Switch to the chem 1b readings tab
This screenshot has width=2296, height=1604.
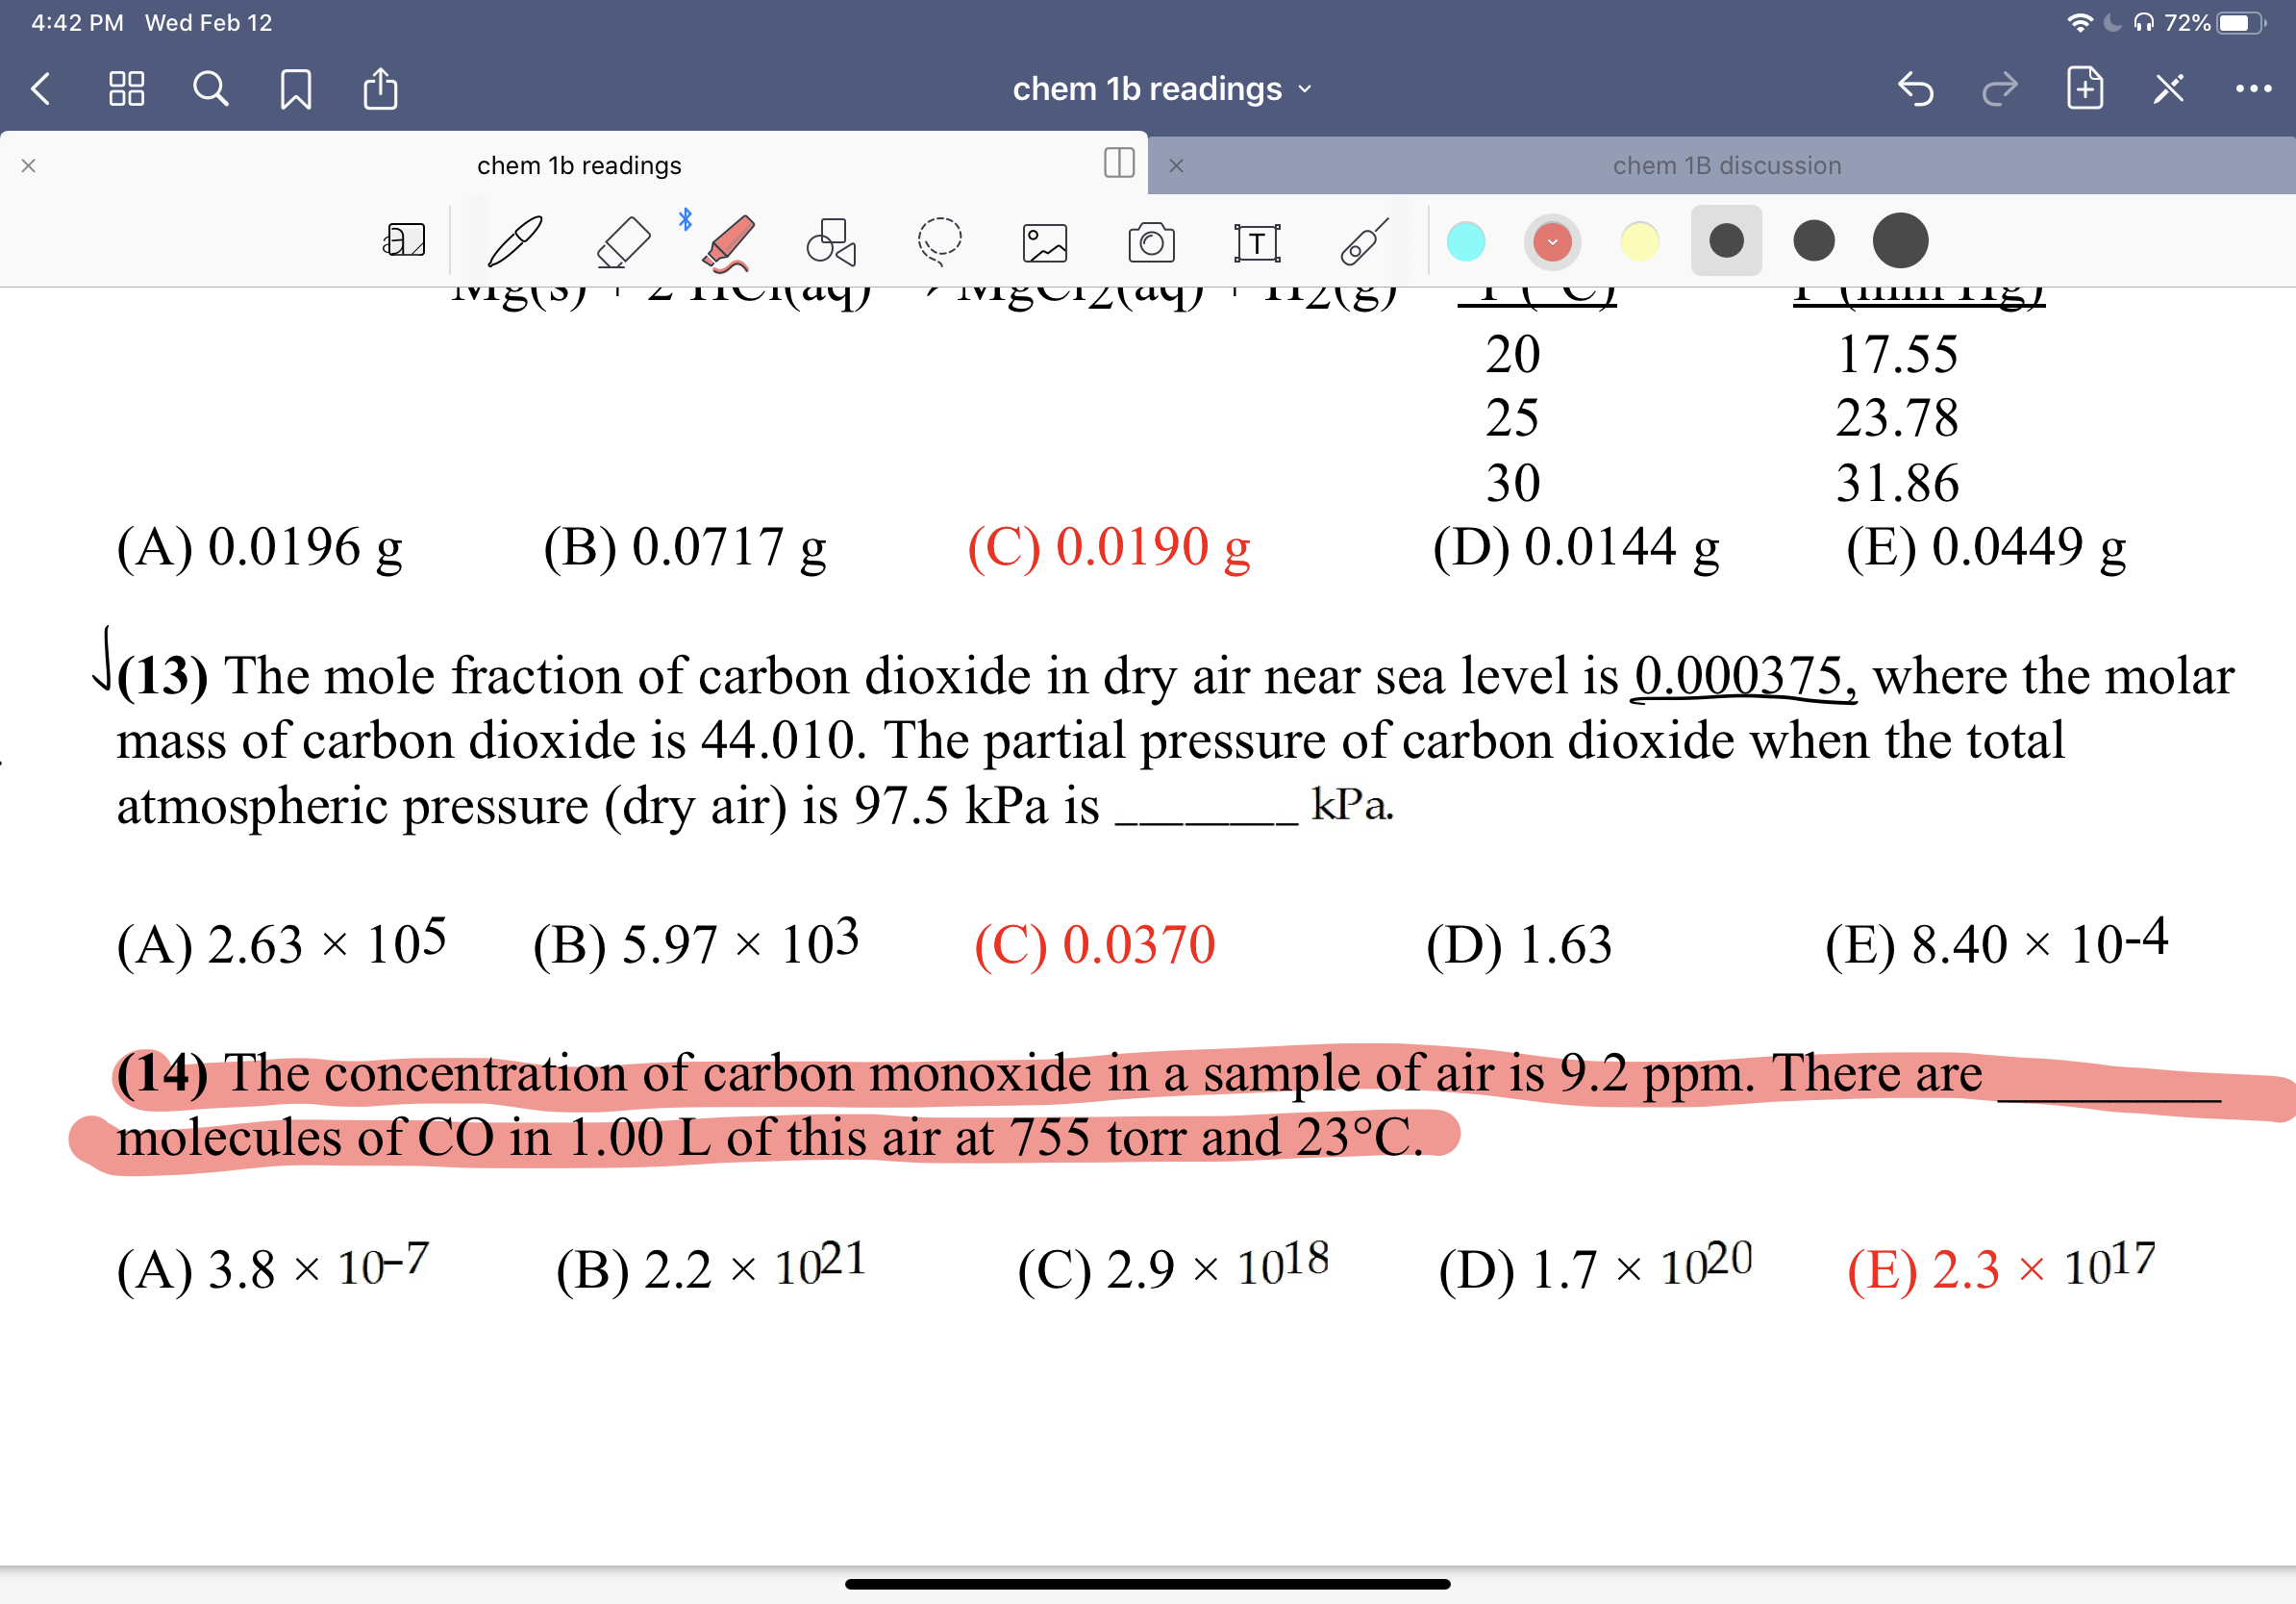pos(579,165)
